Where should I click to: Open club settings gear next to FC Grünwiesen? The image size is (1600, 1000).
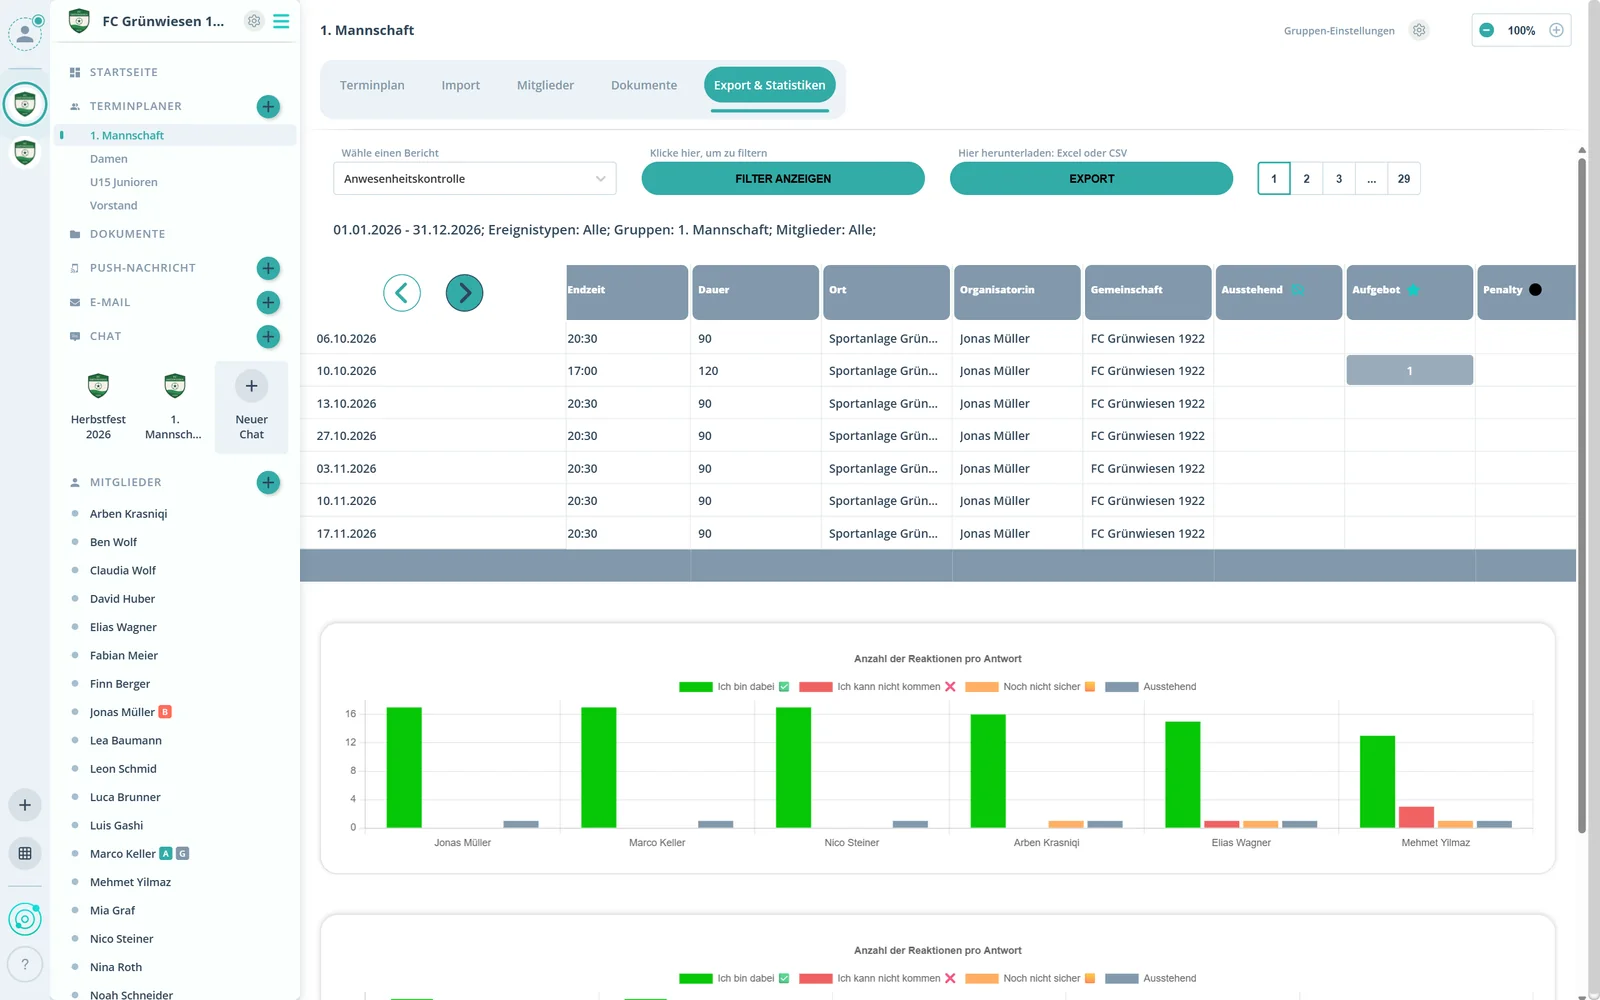(x=254, y=21)
